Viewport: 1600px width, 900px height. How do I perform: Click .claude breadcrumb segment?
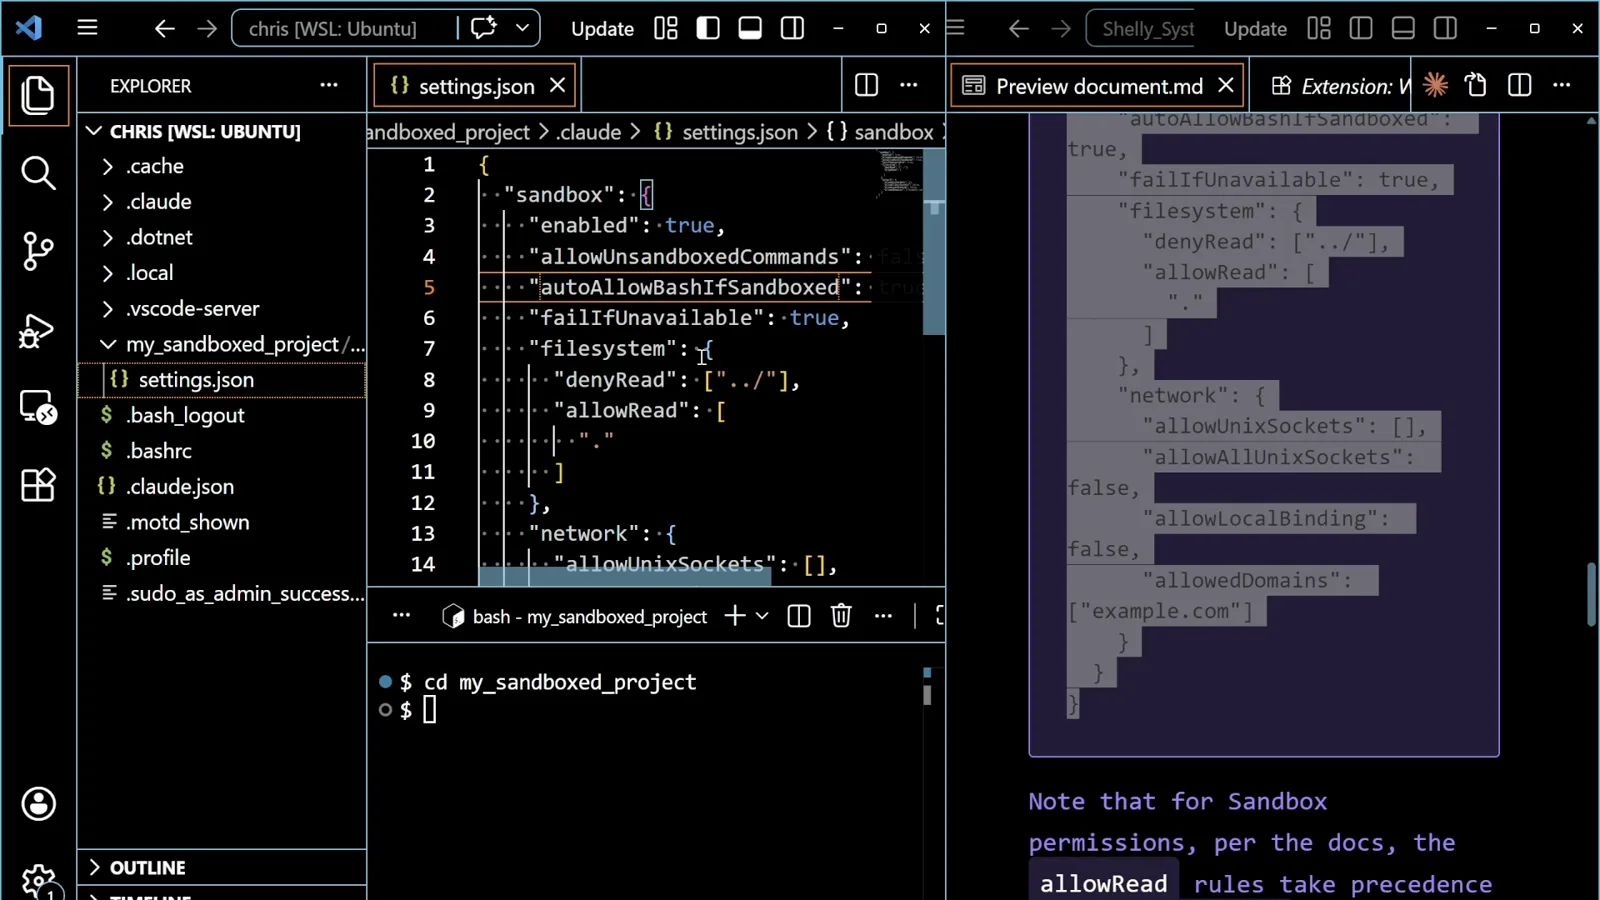pos(589,132)
